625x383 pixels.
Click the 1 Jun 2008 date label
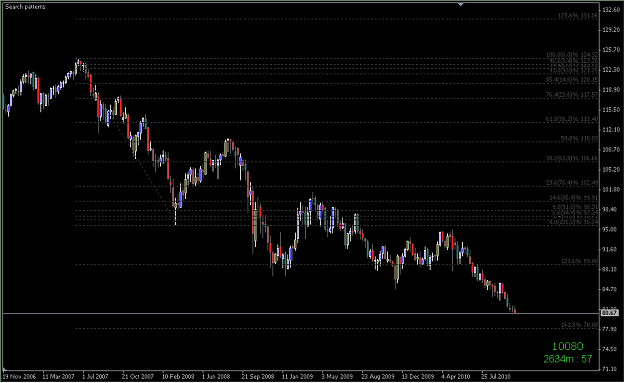tap(216, 376)
